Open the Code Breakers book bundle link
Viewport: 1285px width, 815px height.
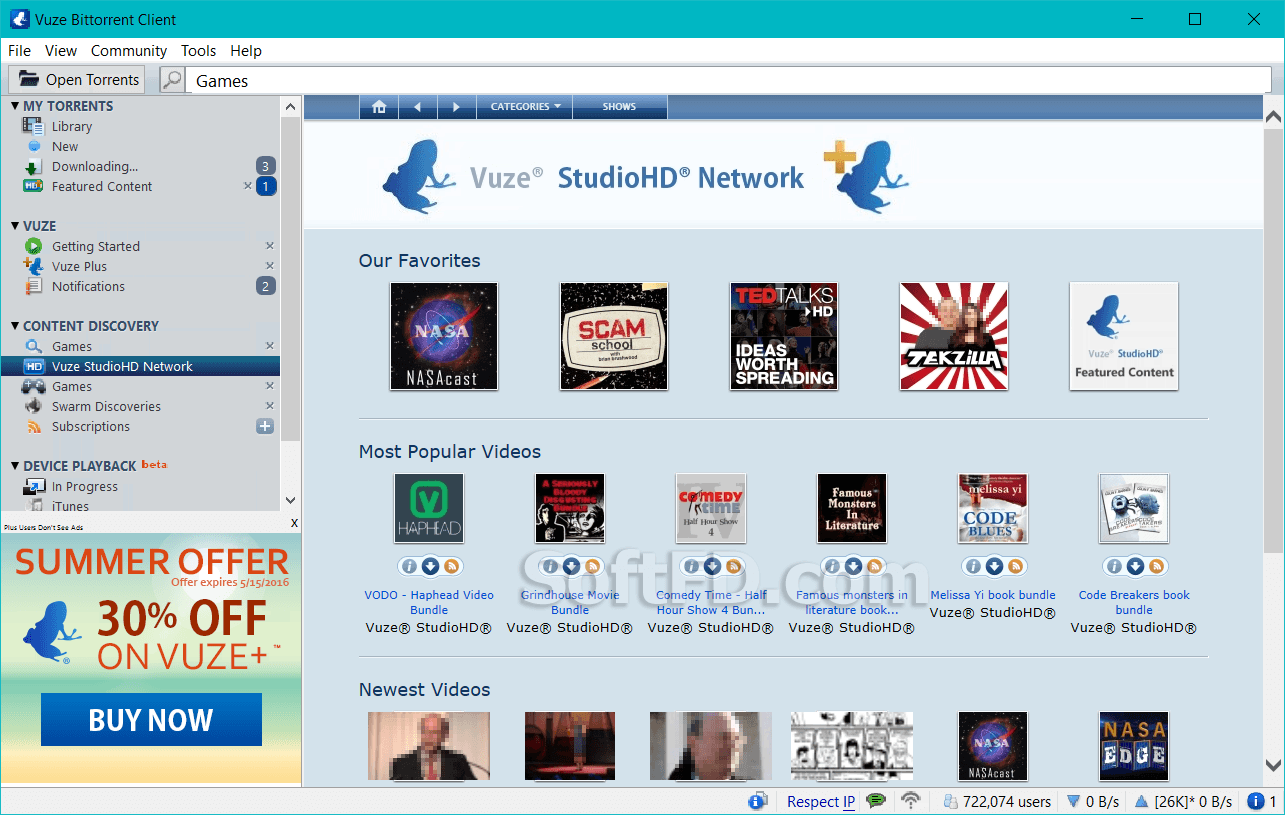pyautogui.click(x=1134, y=602)
